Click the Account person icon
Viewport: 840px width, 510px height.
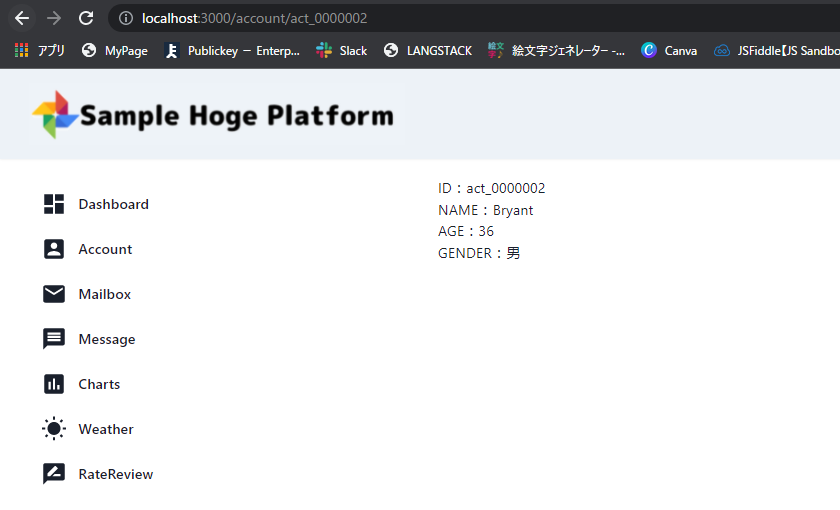pyautogui.click(x=54, y=249)
